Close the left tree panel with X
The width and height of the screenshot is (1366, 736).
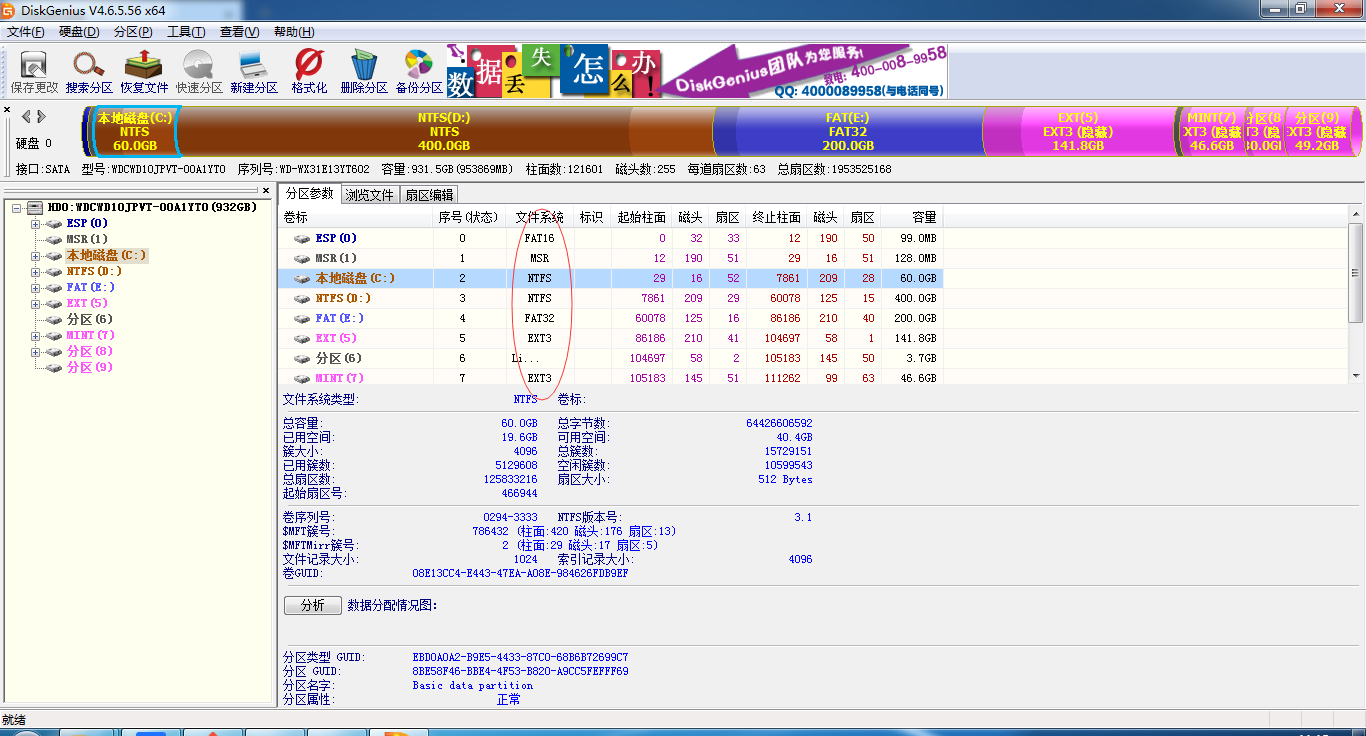click(x=266, y=190)
